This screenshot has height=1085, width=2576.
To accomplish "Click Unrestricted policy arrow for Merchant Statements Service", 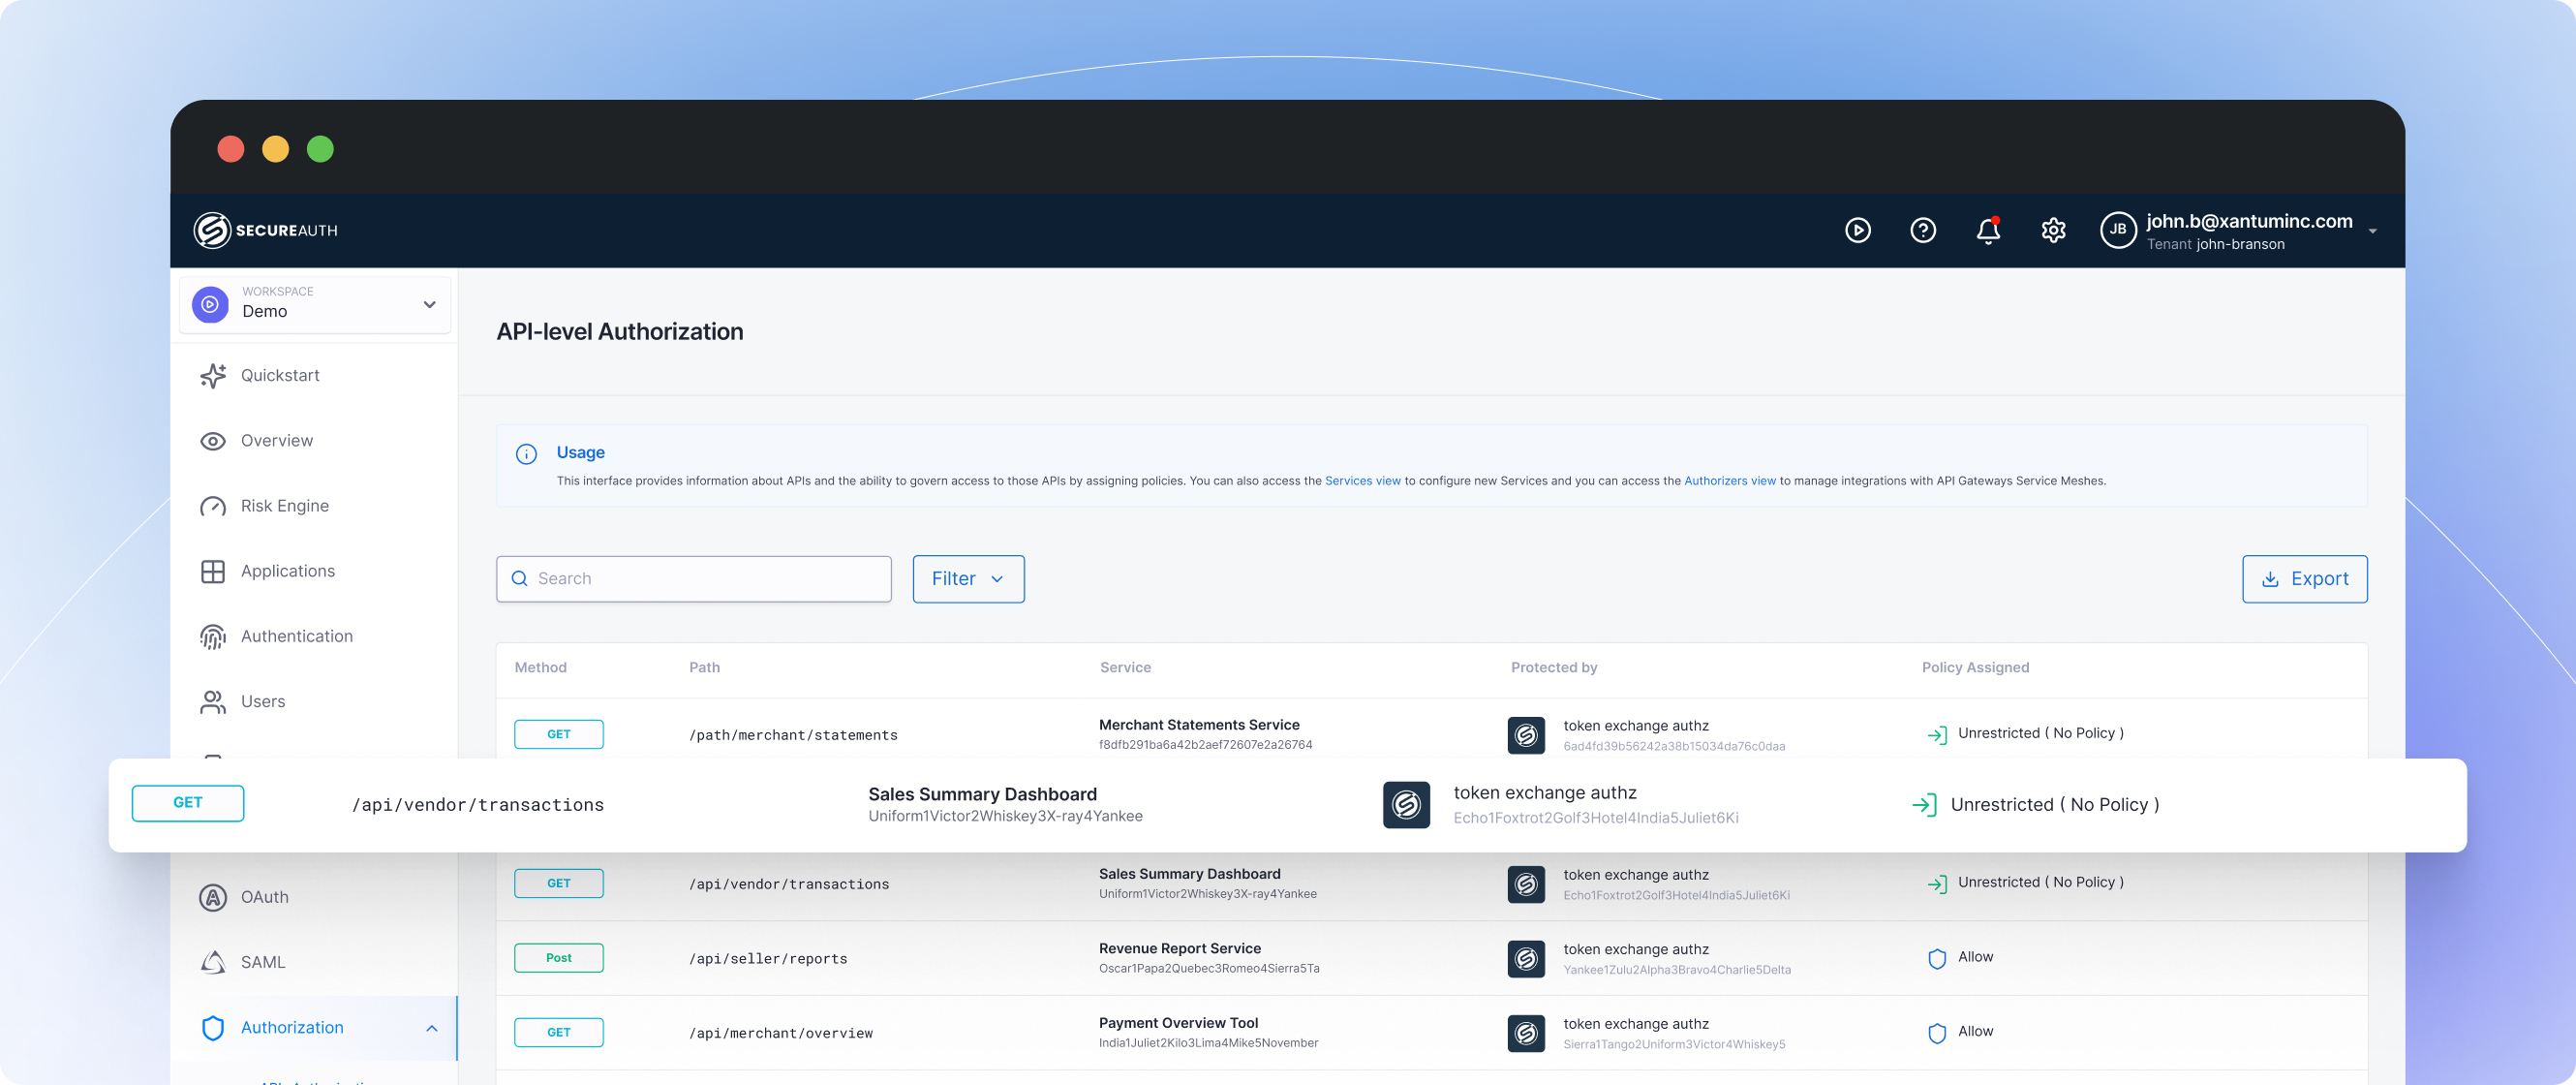I will click(1938, 733).
